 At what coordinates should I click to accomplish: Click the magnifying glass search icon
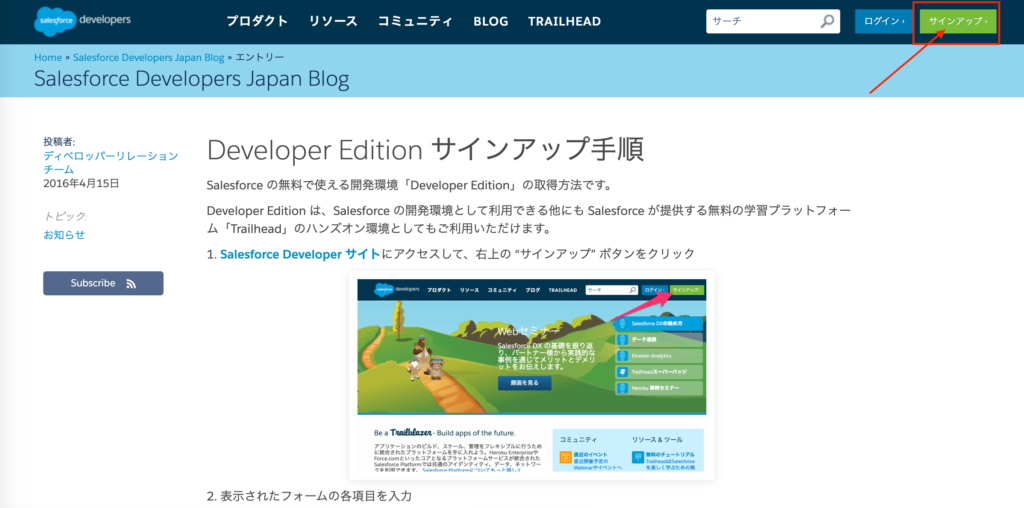click(828, 21)
